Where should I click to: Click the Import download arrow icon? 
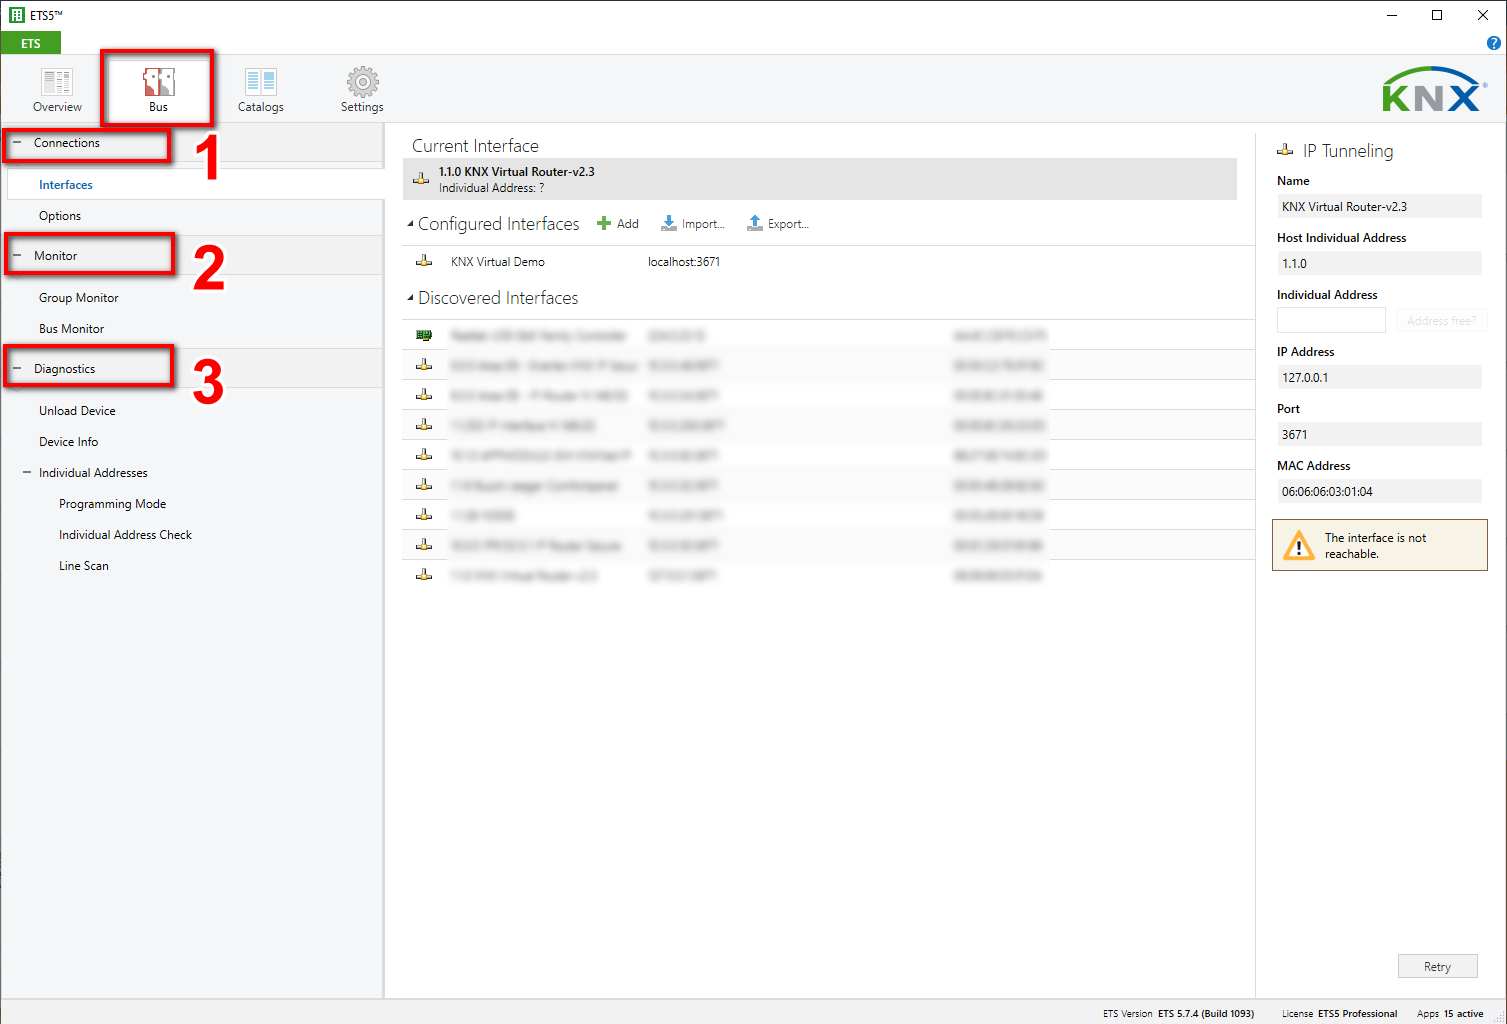pos(669,223)
